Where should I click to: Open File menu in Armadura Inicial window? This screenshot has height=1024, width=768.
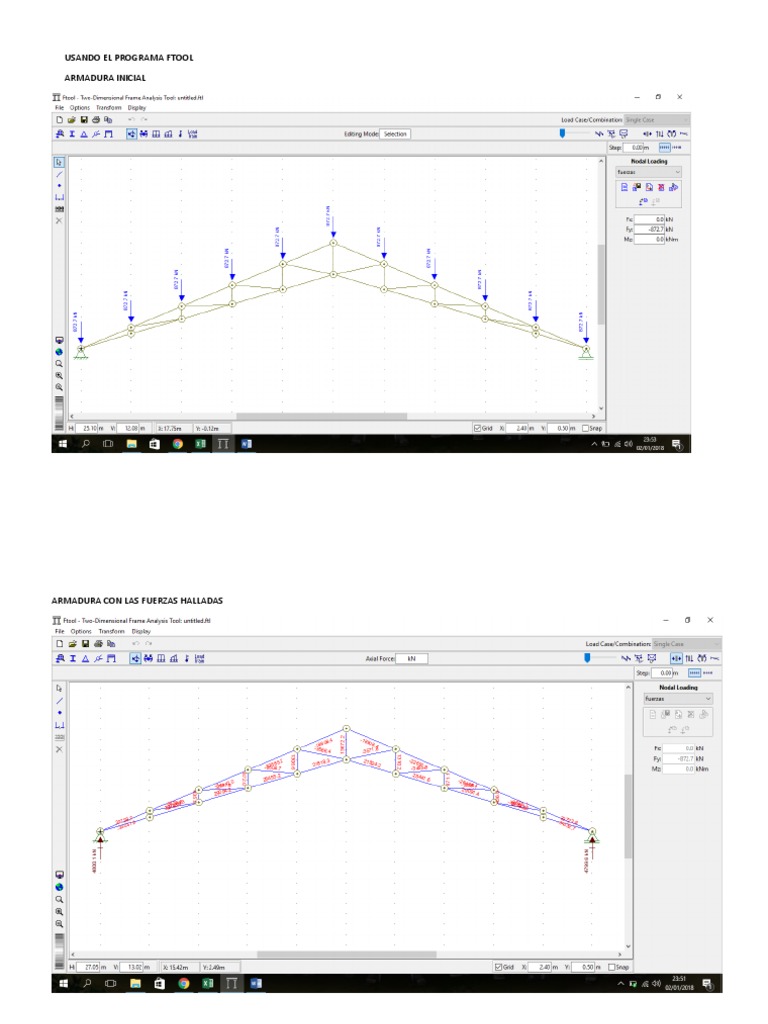point(59,108)
